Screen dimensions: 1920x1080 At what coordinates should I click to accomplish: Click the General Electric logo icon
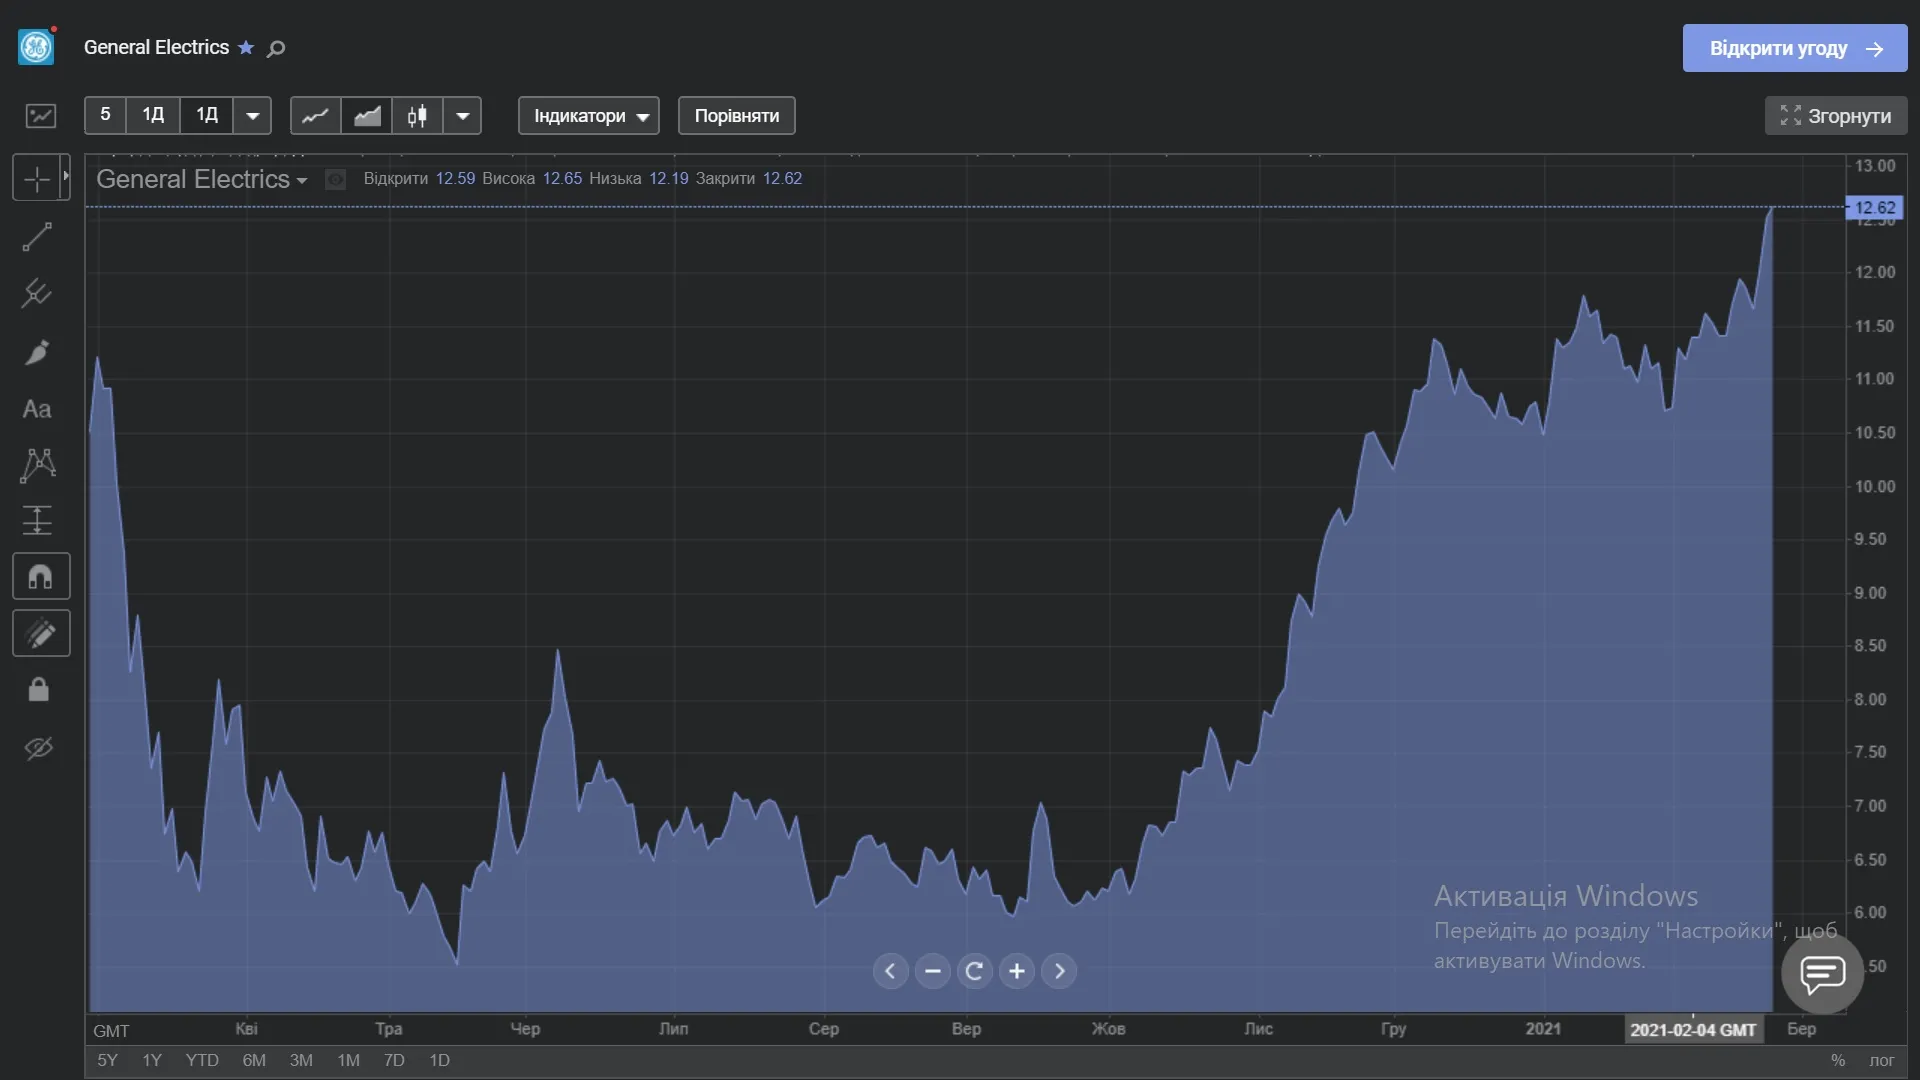(x=36, y=47)
